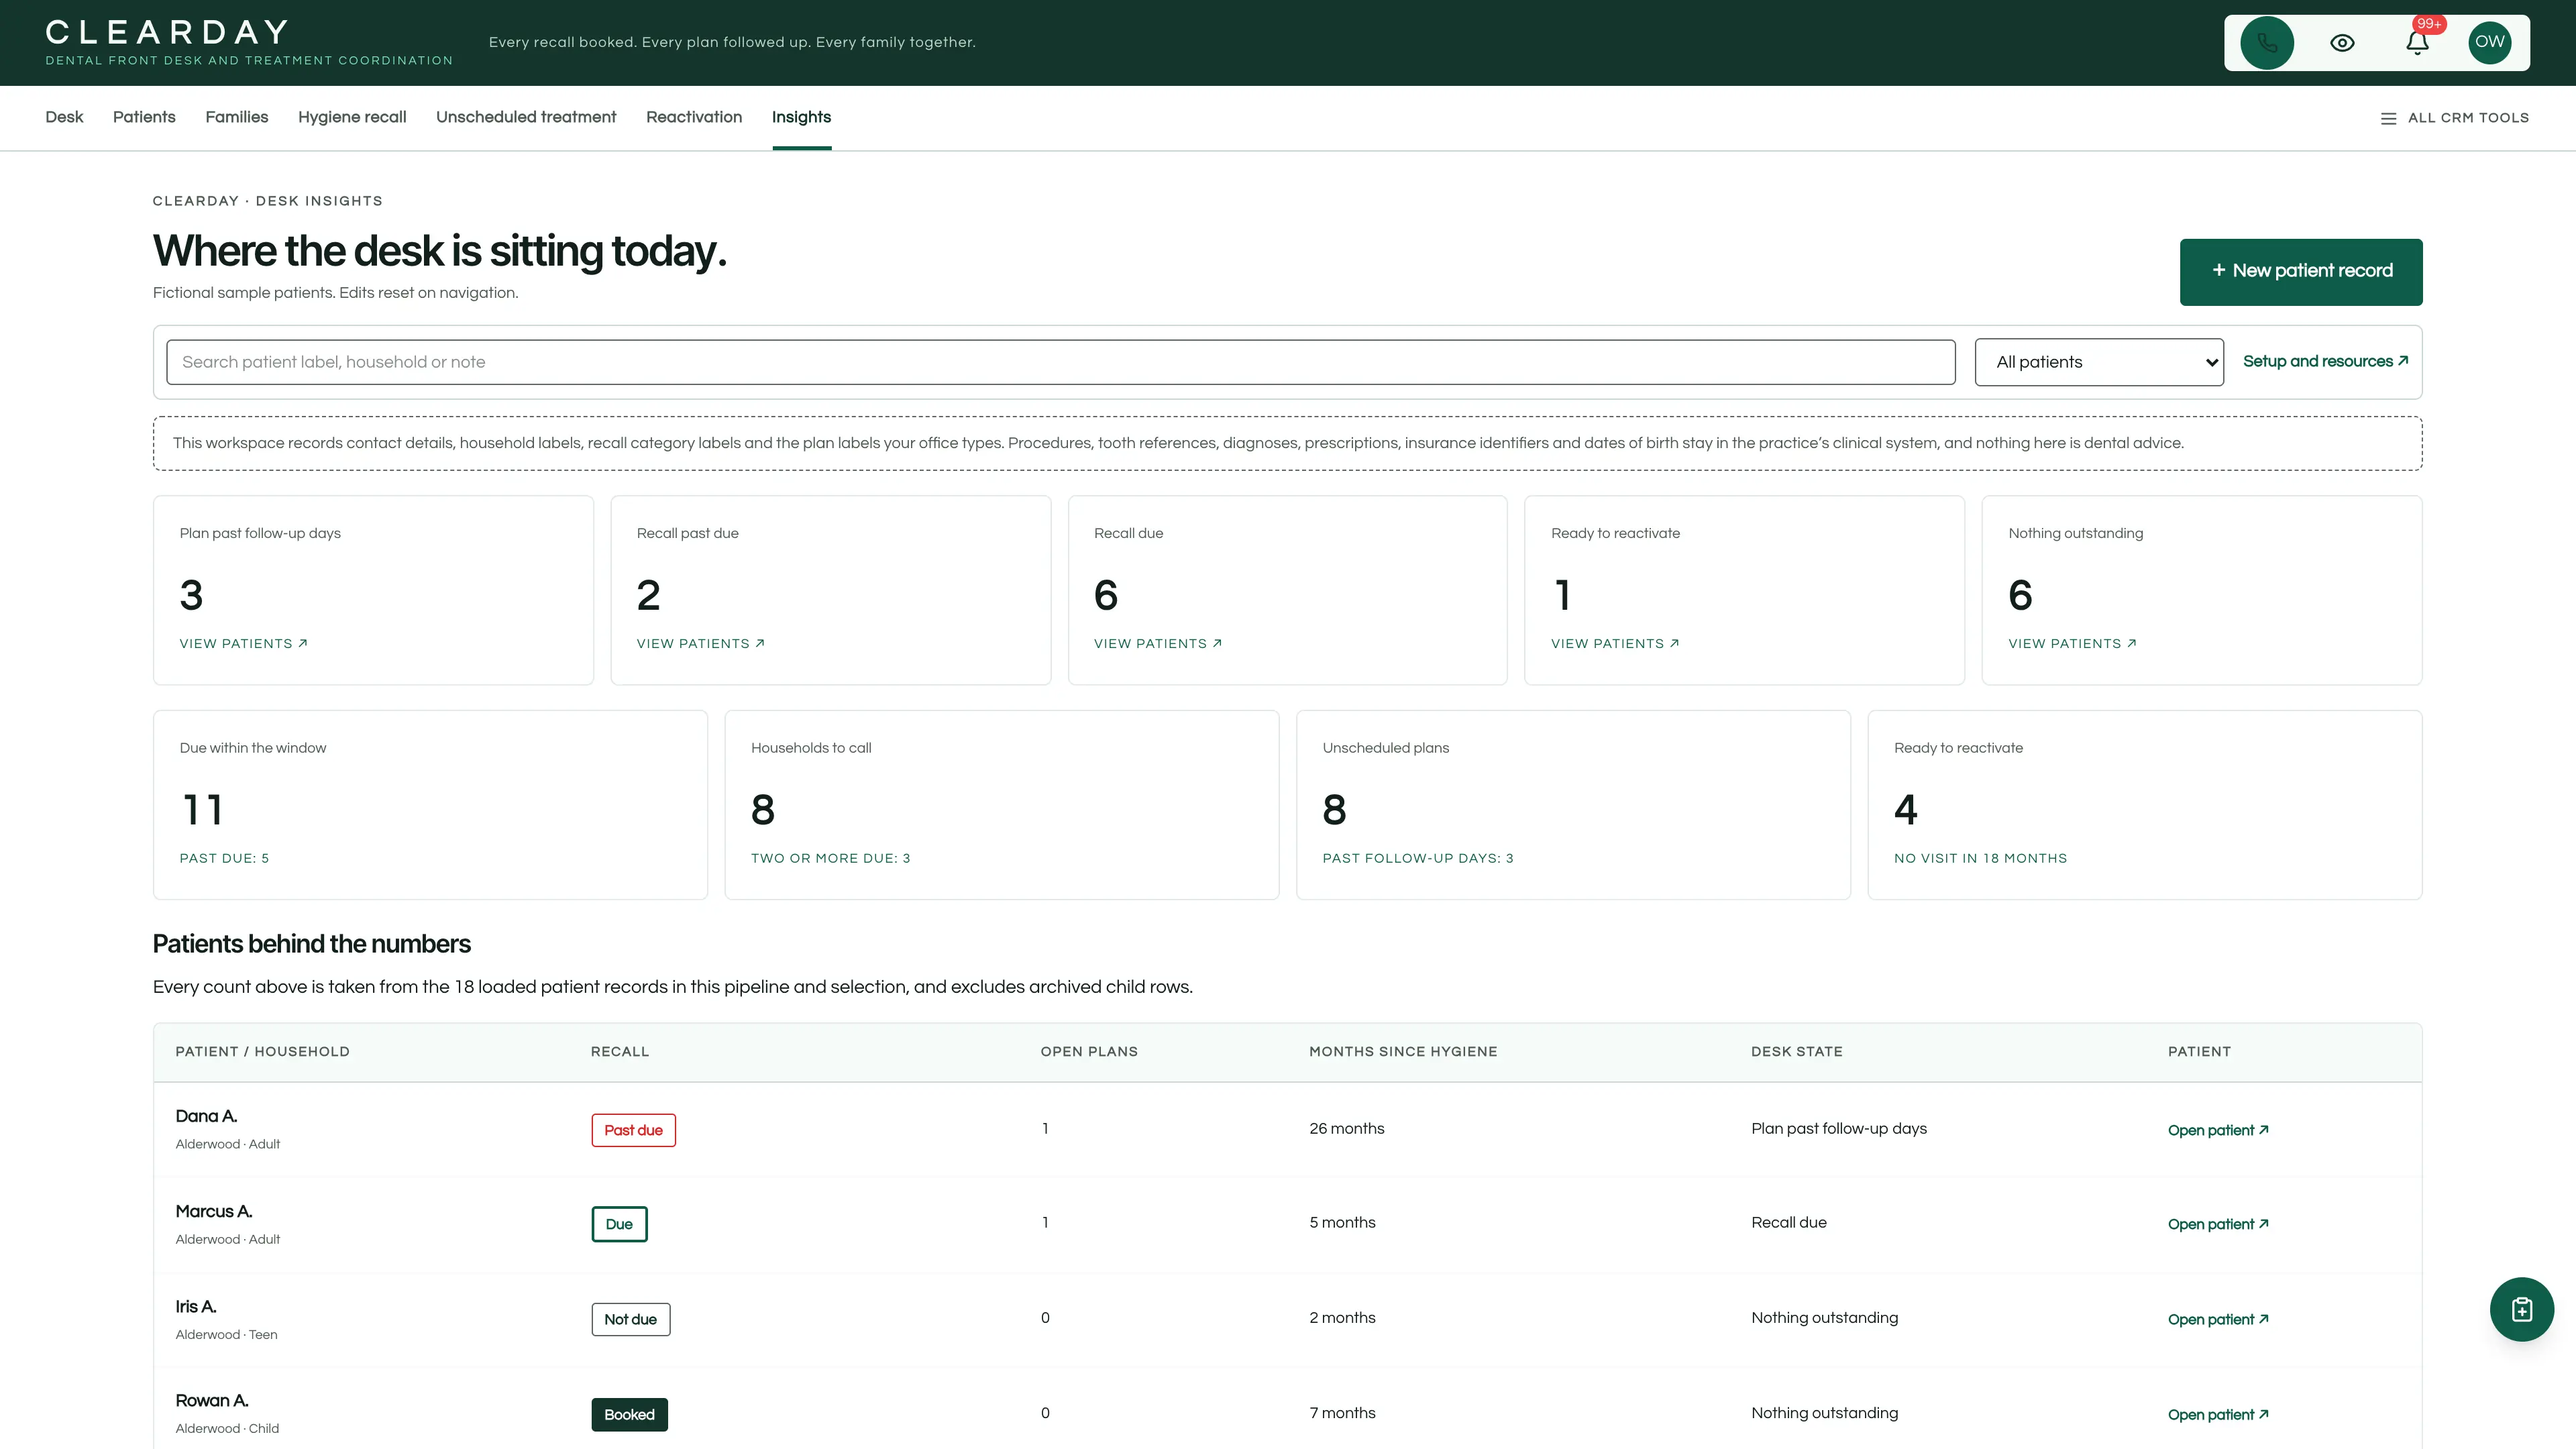Click the Households to call card

point(1001,805)
